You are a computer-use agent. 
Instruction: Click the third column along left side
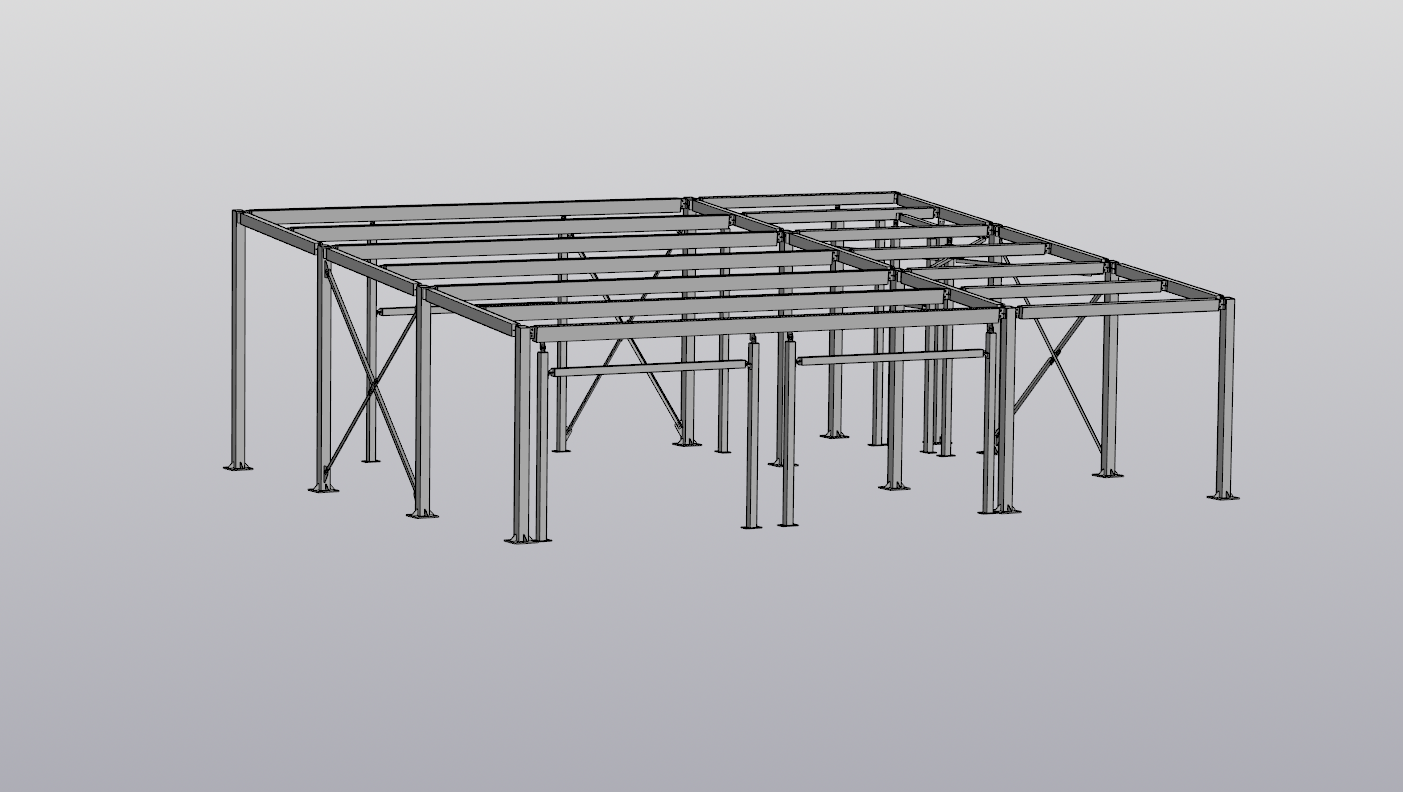pos(422,410)
